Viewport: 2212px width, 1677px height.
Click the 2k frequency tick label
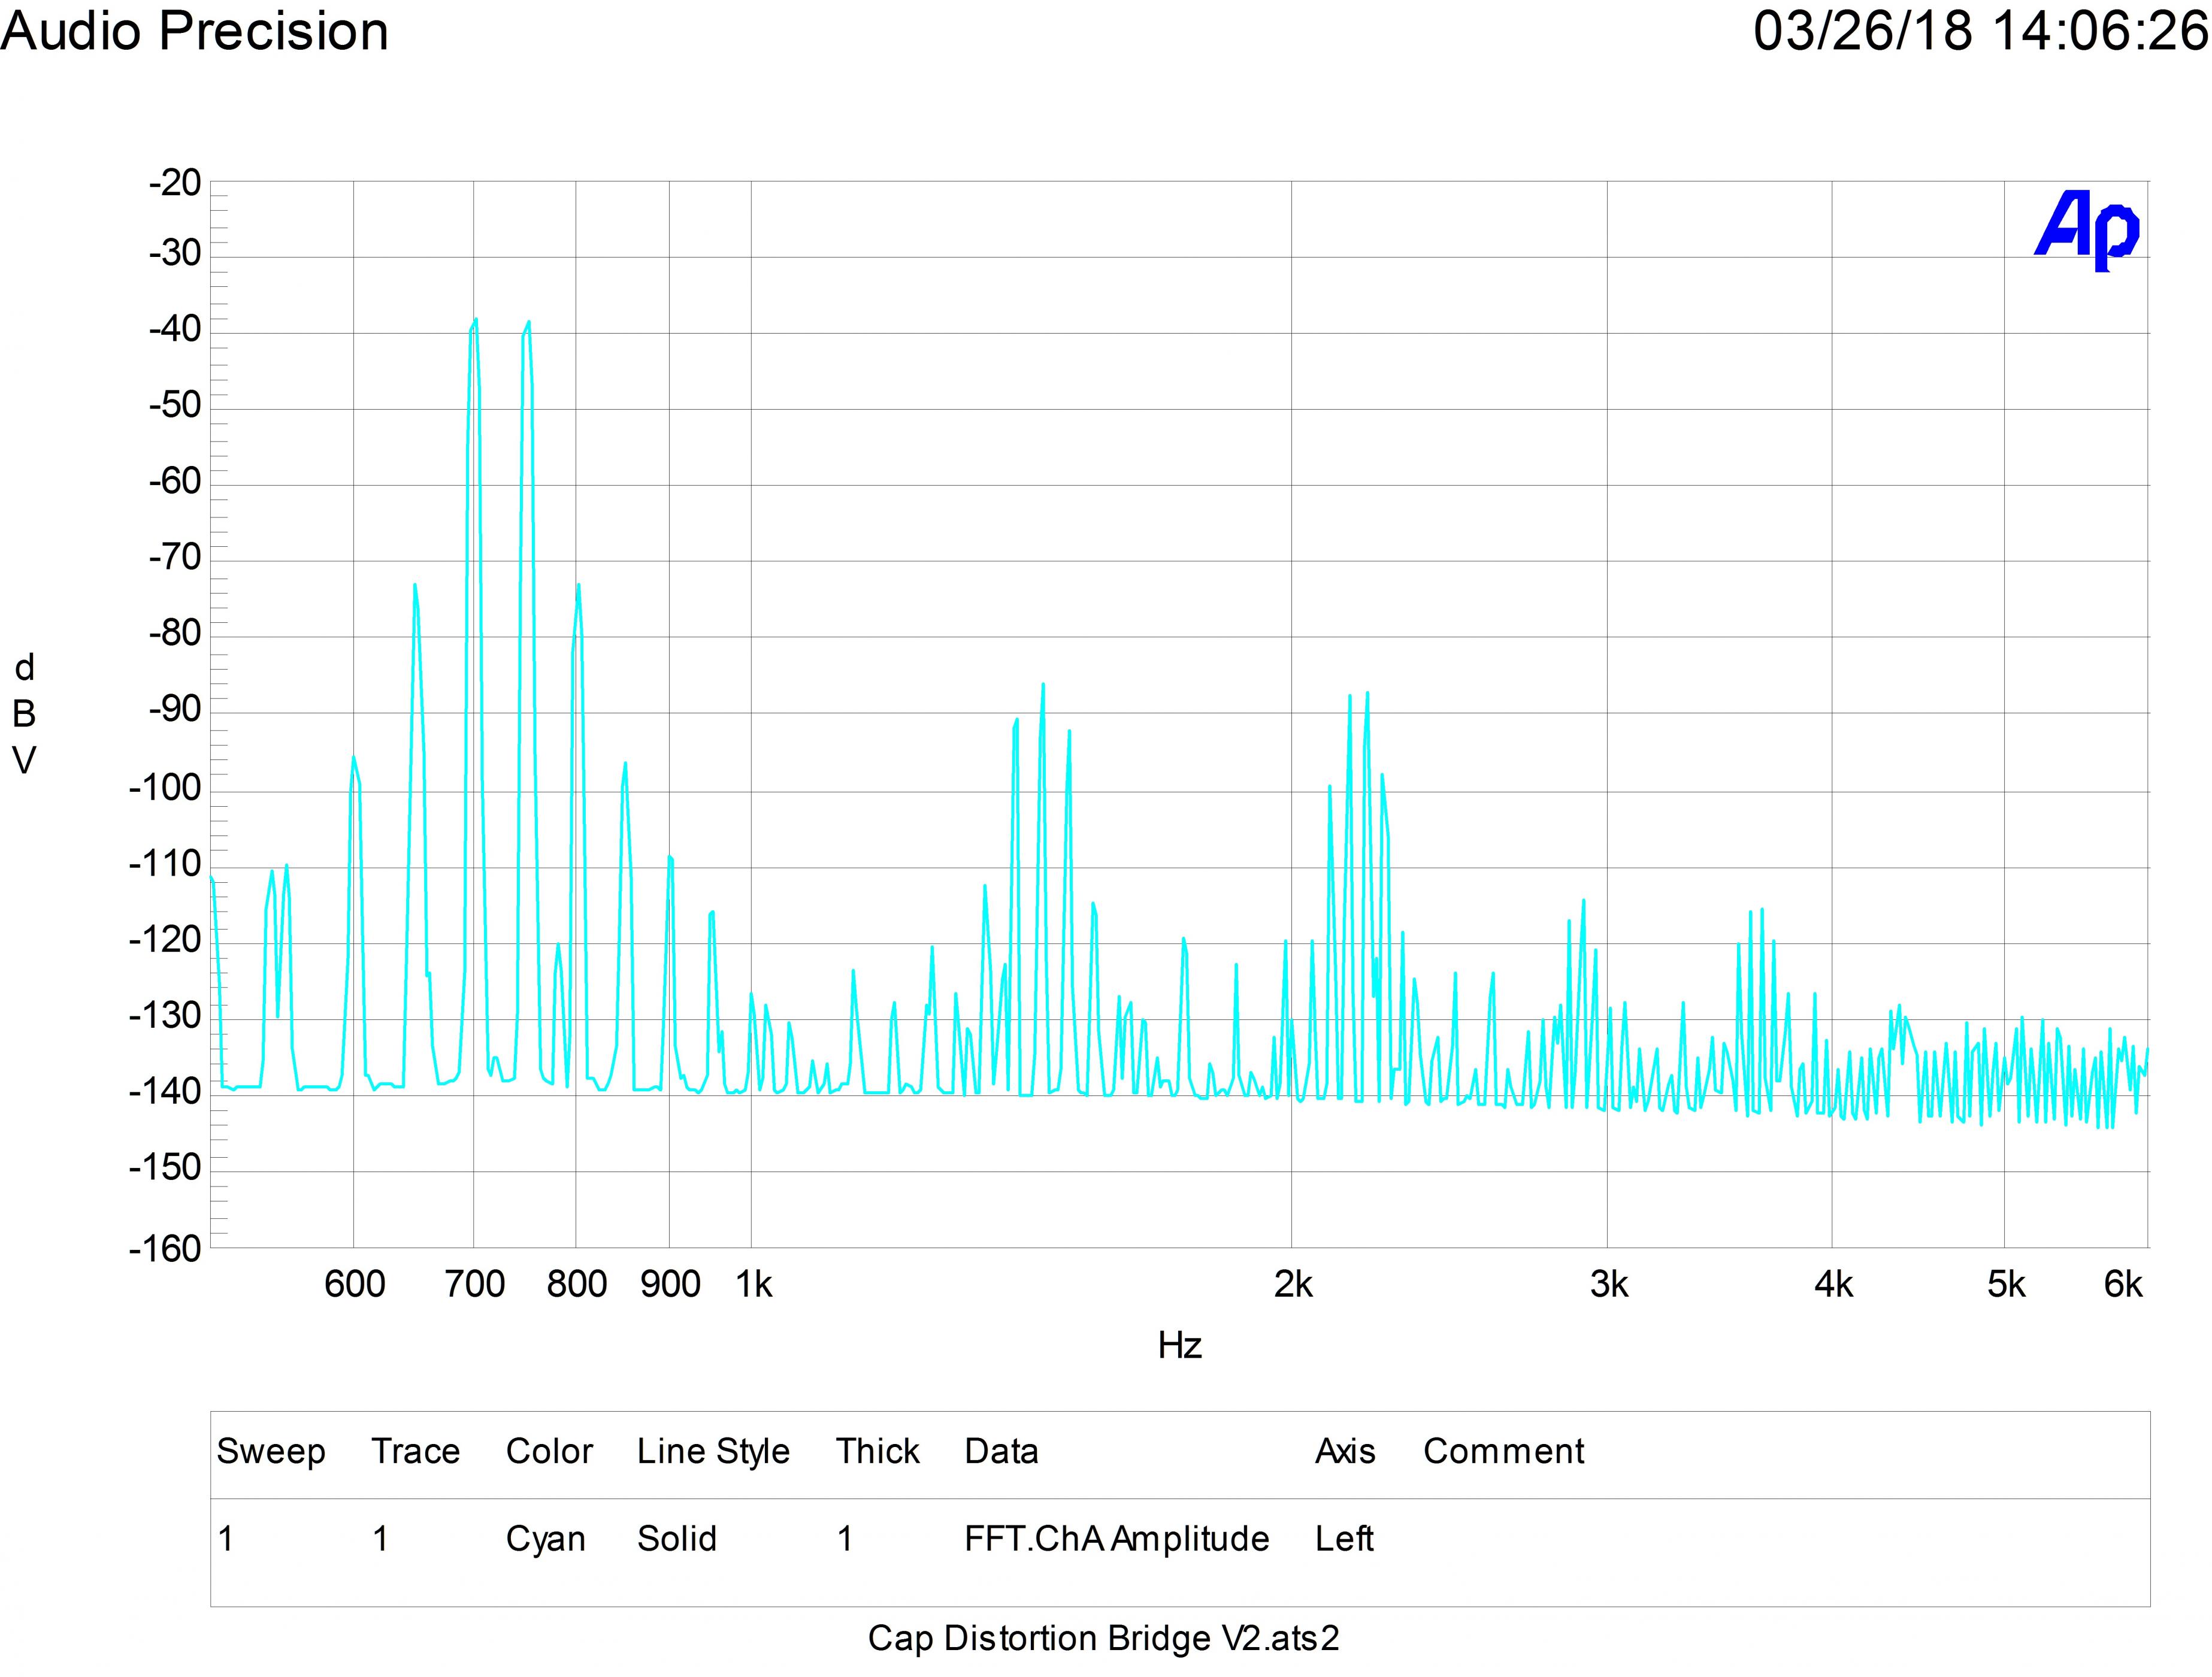[1293, 1284]
